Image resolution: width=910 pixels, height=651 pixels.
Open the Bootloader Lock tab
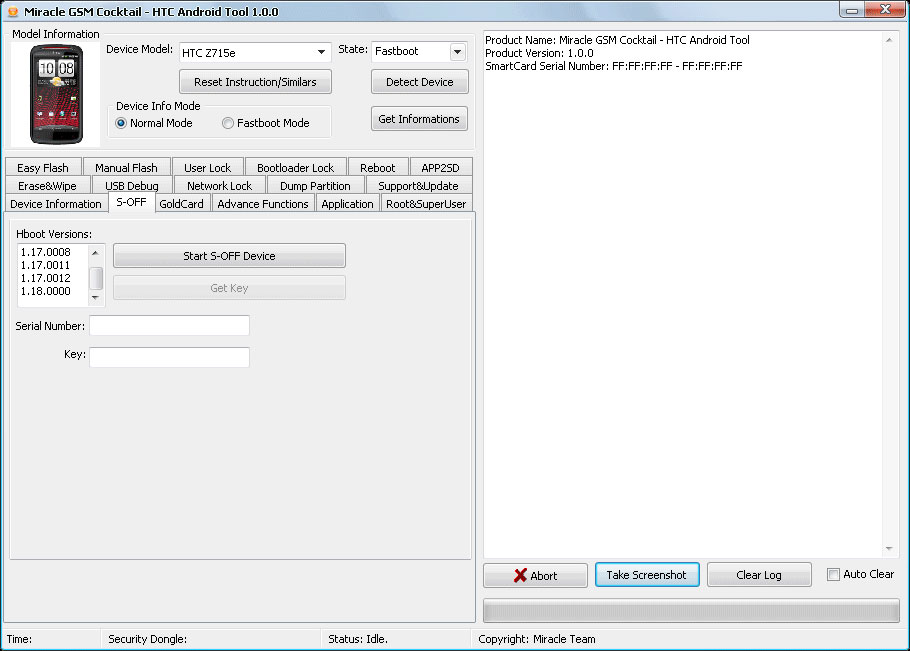(295, 168)
